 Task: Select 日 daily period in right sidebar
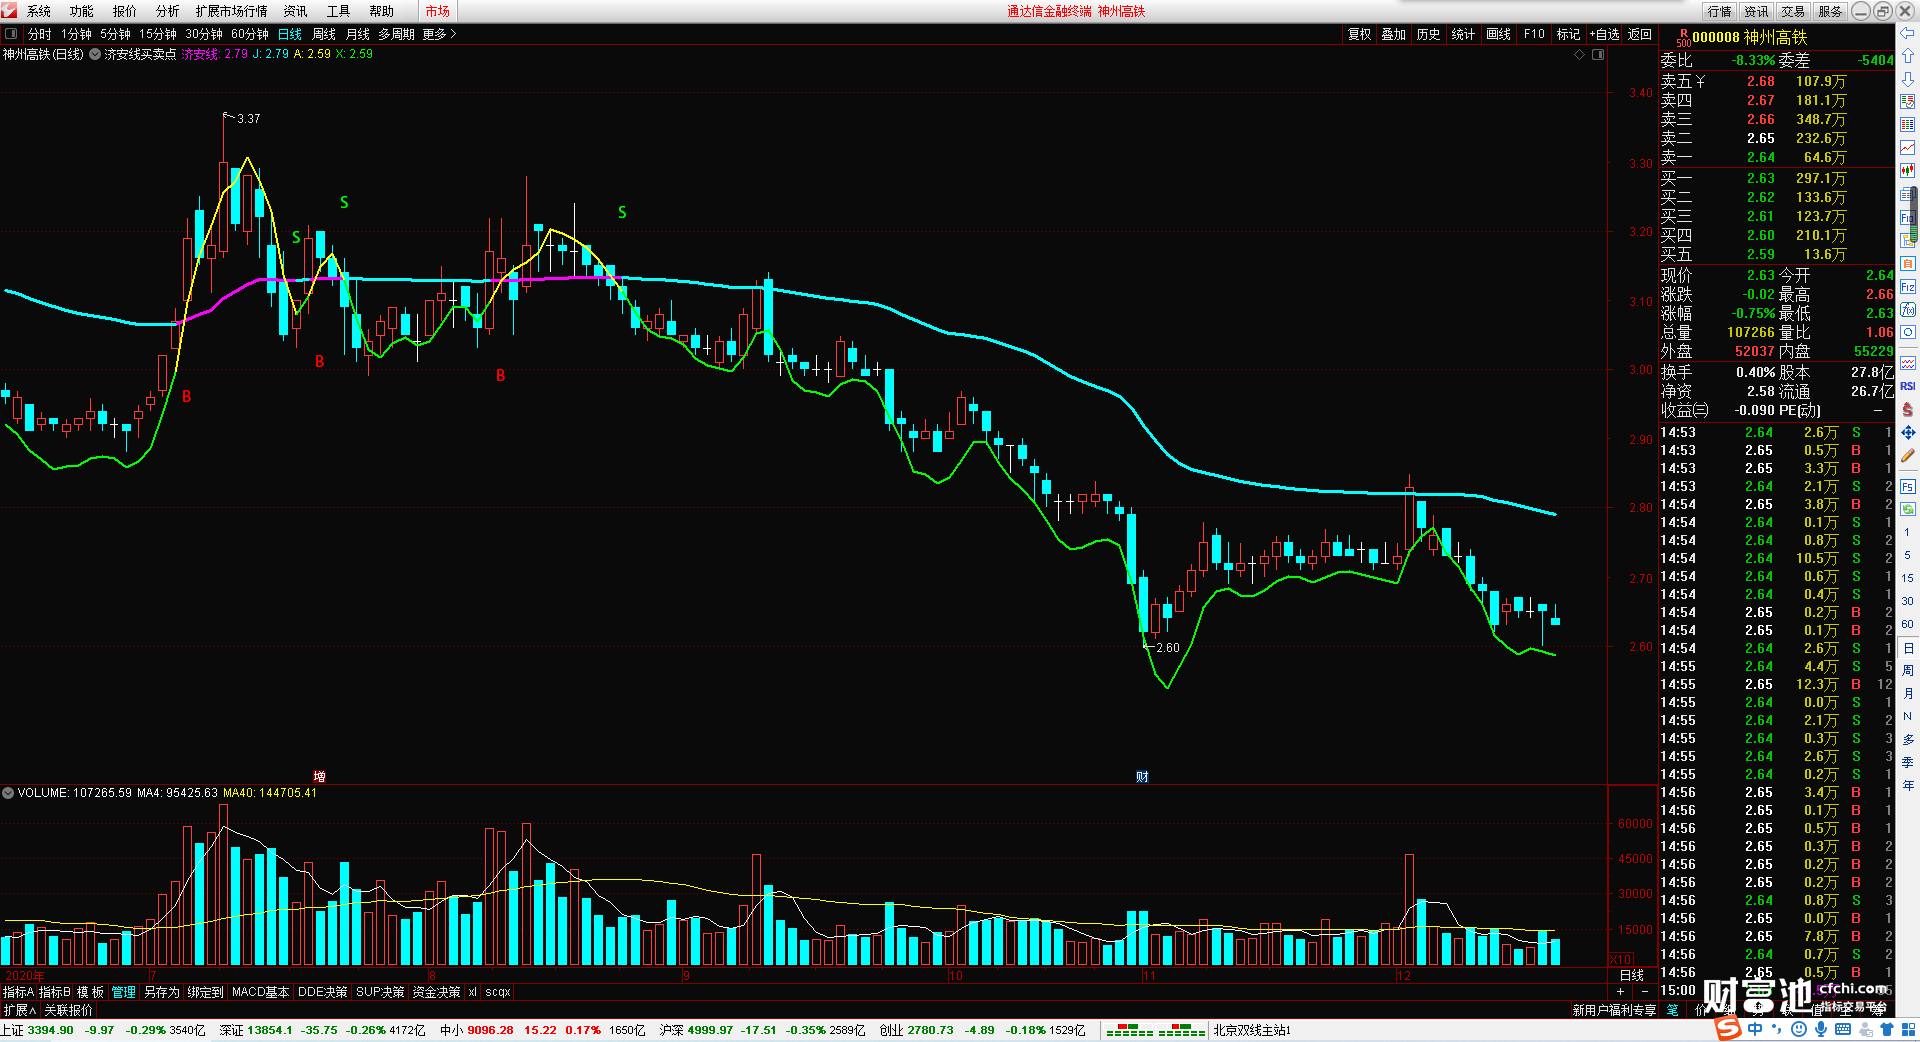[1907, 648]
